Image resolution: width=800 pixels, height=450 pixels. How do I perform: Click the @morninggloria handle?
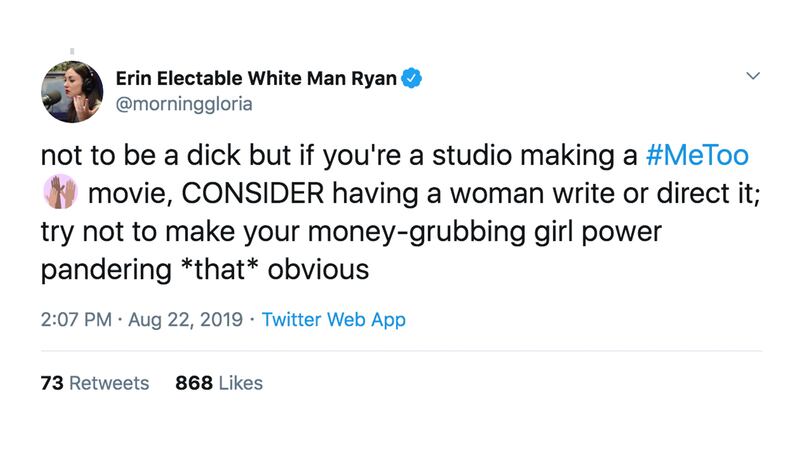184,103
